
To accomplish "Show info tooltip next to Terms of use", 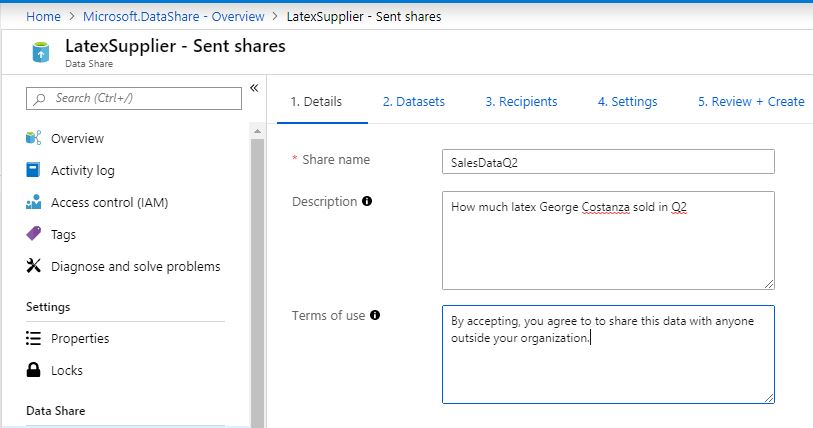I will click(375, 315).
